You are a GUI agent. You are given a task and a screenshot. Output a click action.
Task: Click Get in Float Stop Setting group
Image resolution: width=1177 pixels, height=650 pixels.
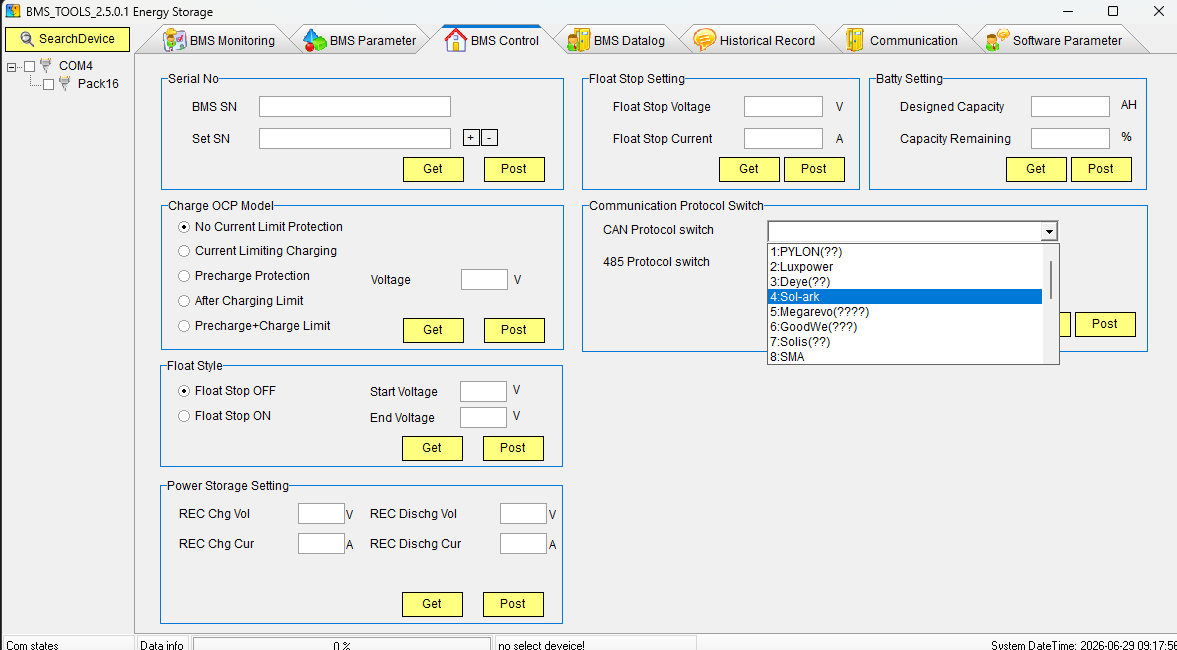[749, 169]
